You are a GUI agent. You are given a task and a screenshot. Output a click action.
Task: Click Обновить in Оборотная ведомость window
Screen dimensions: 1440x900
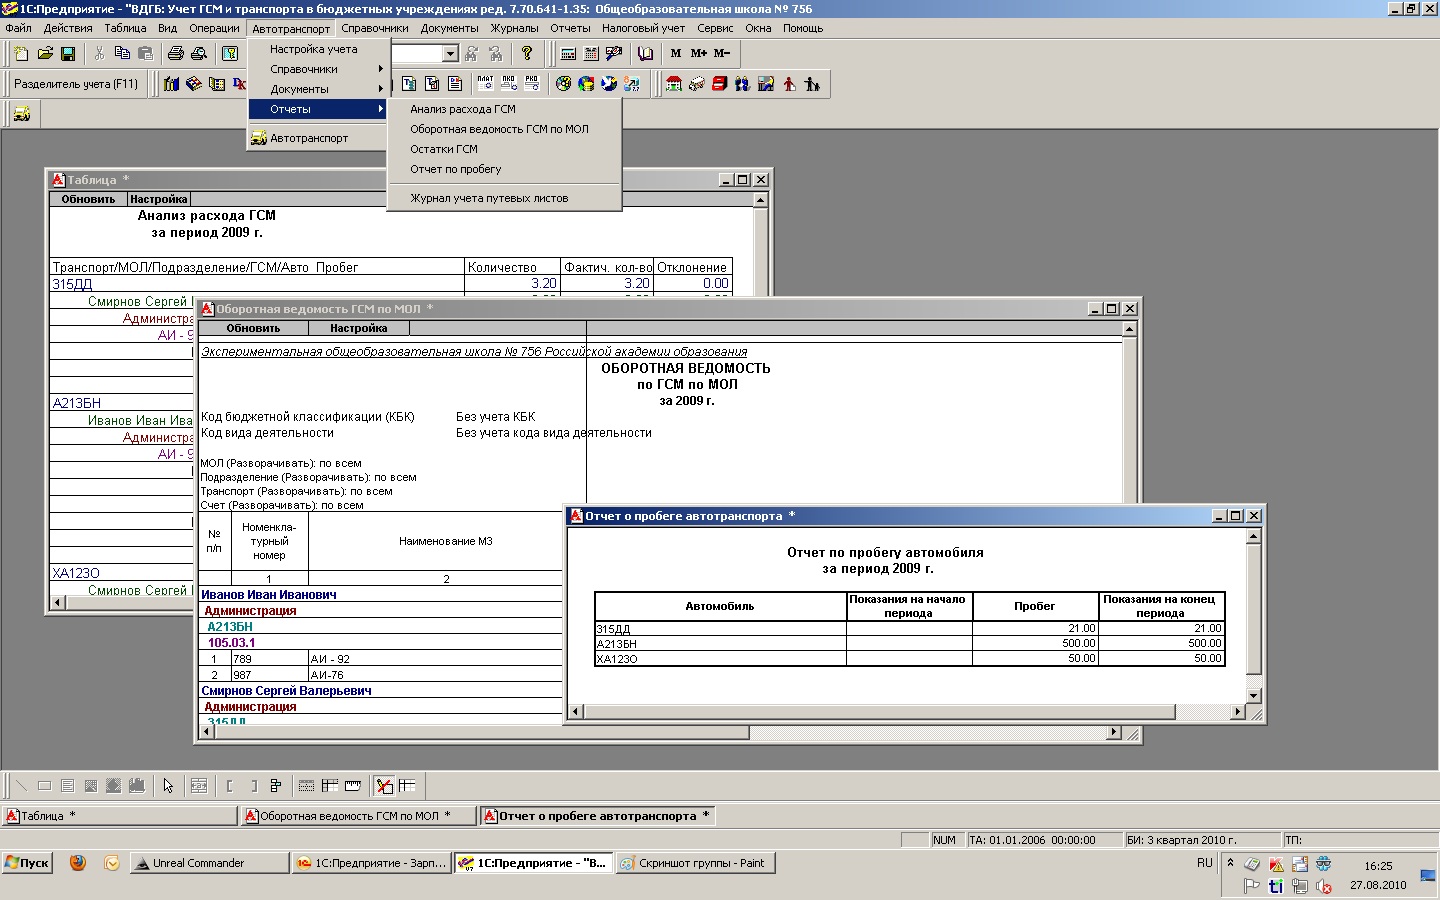pos(253,328)
